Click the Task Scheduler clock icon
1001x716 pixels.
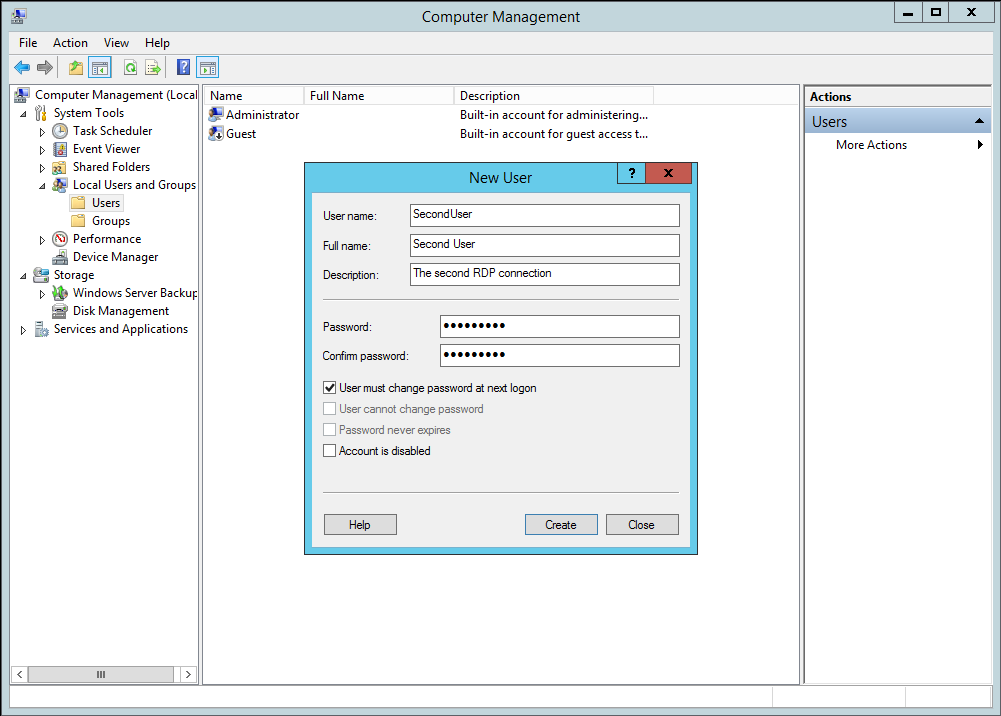click(x=60, y=131)
